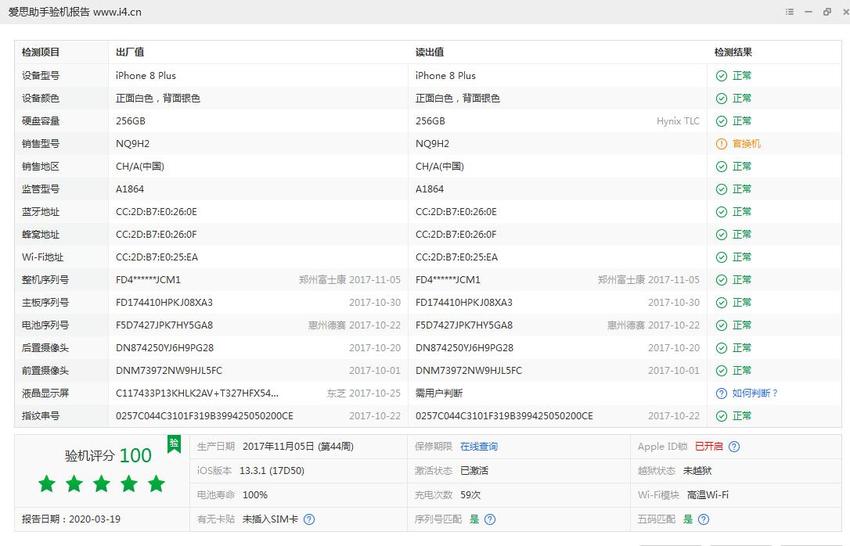
Task: Click the 充电次数 59次 value
Action: click(471, 495)
